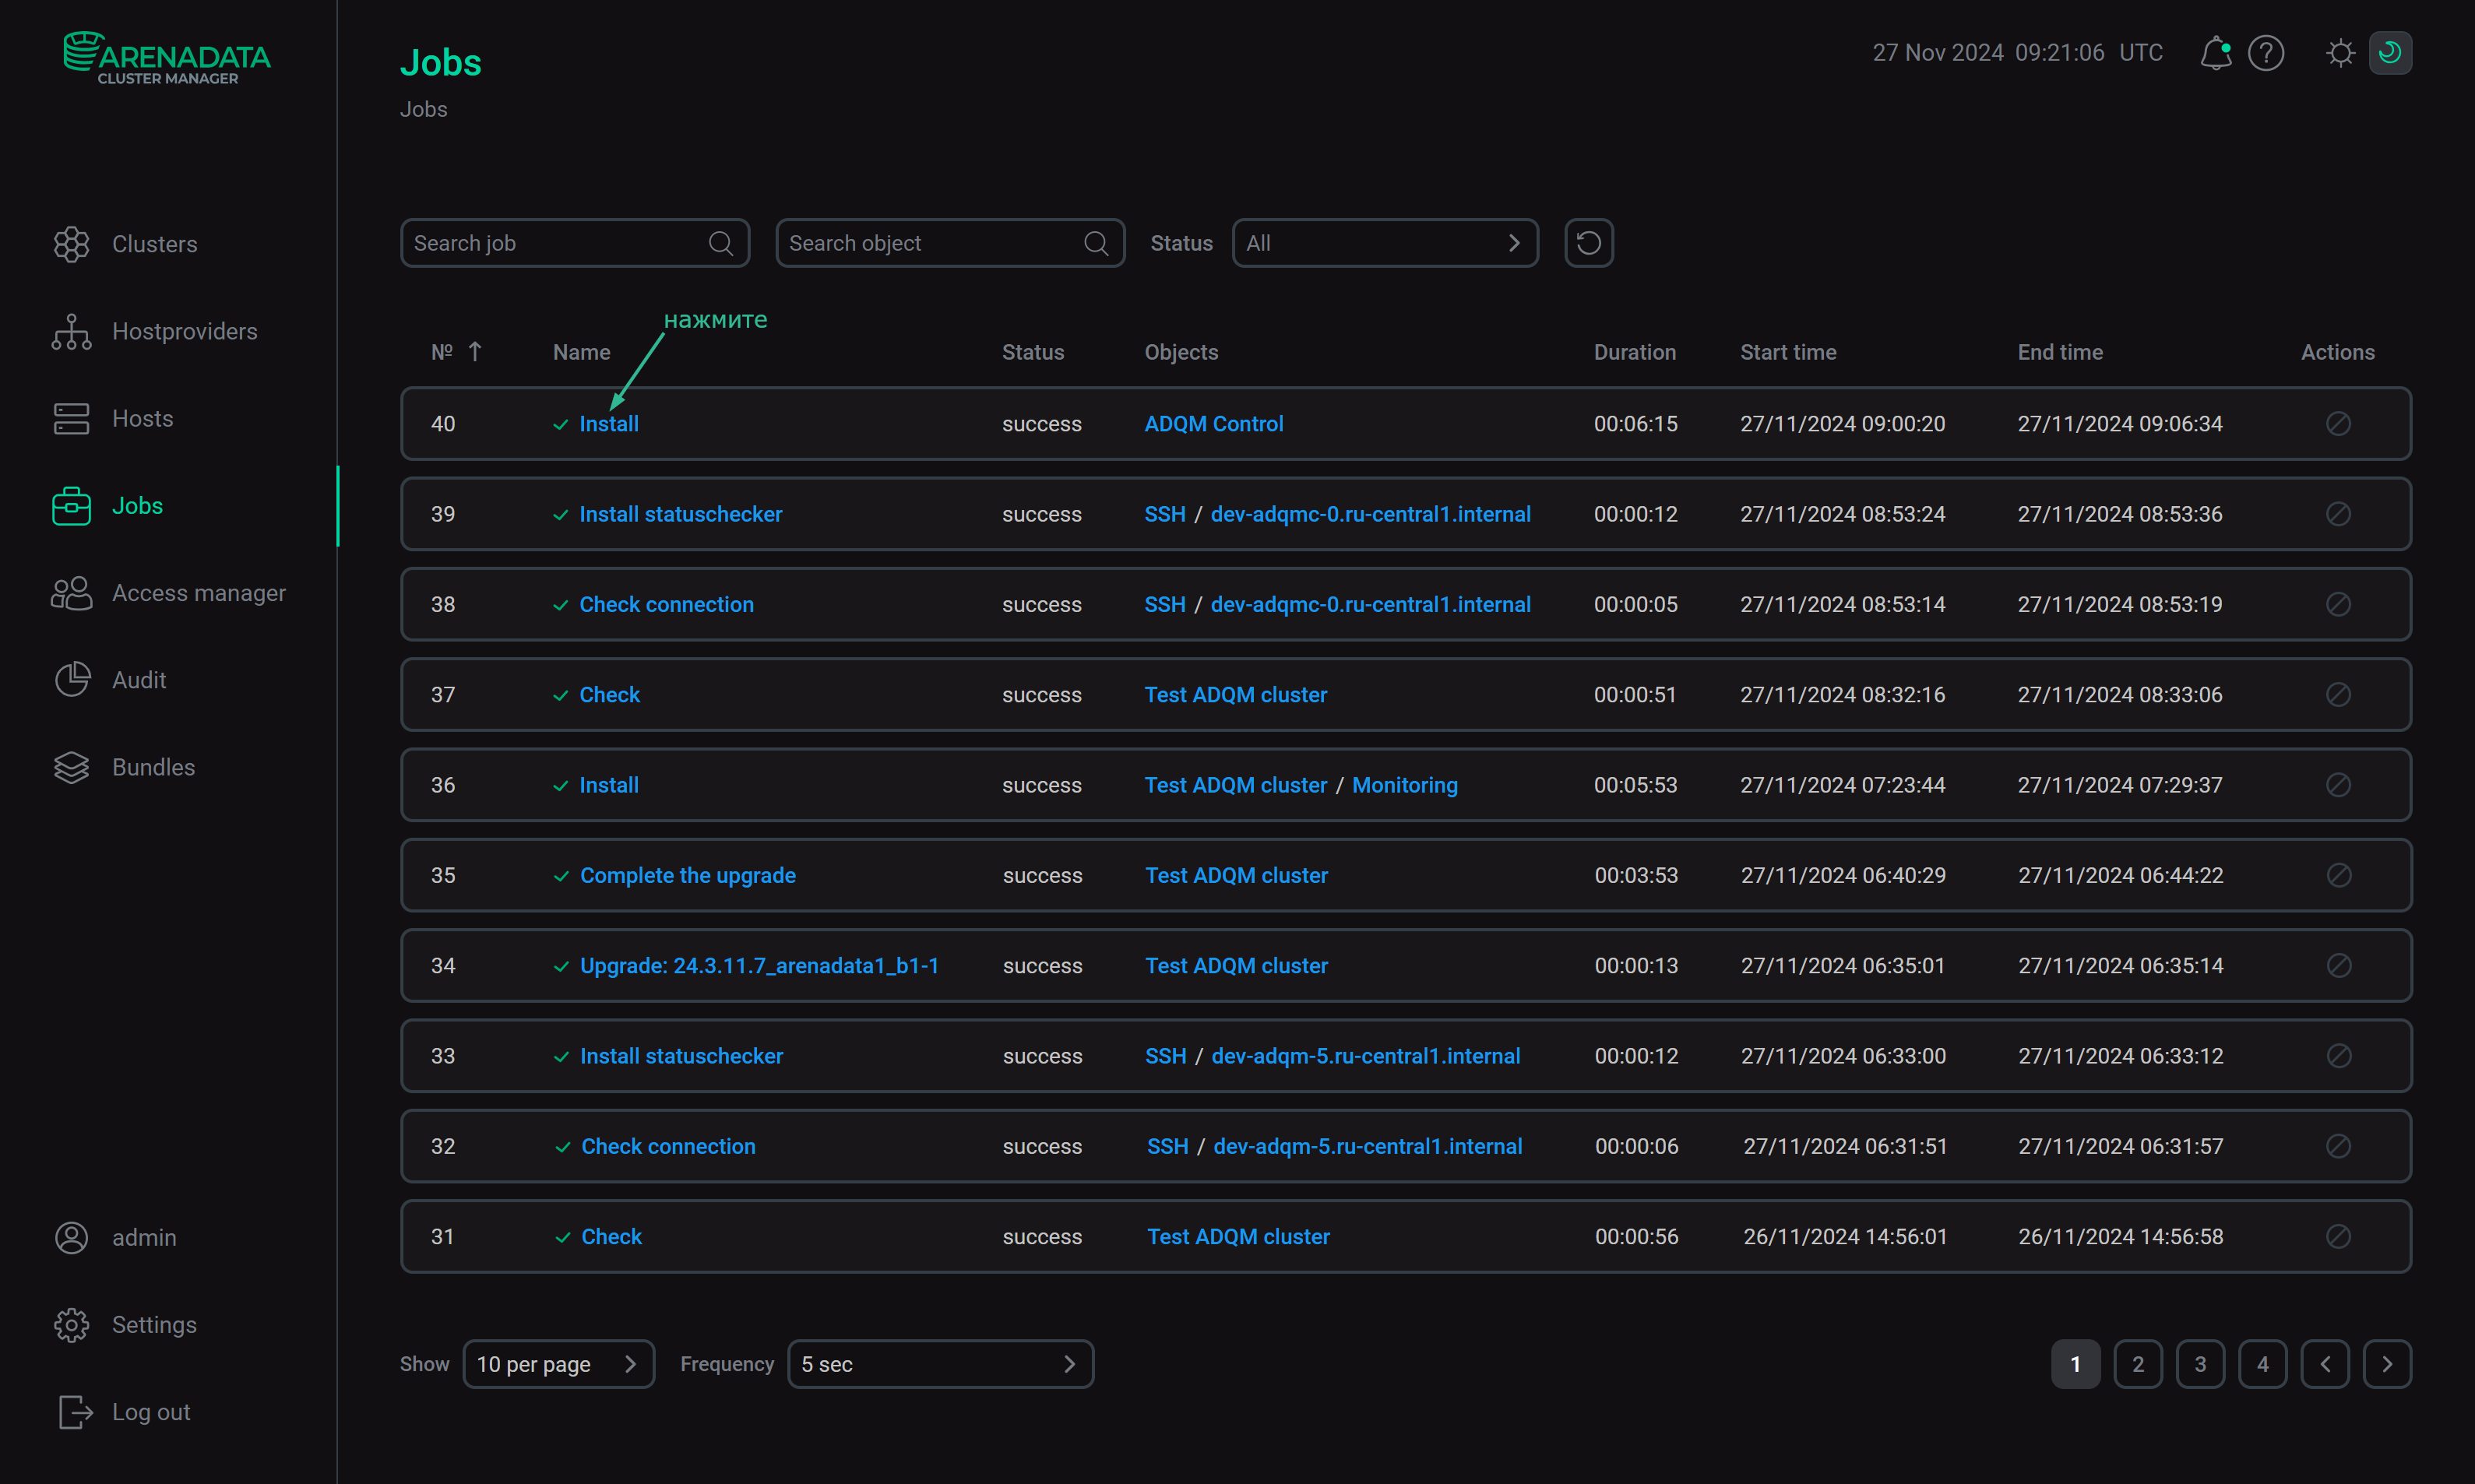Open Clusters in the sidebar
The image size is (2475, 1484).
coord(154,244)
